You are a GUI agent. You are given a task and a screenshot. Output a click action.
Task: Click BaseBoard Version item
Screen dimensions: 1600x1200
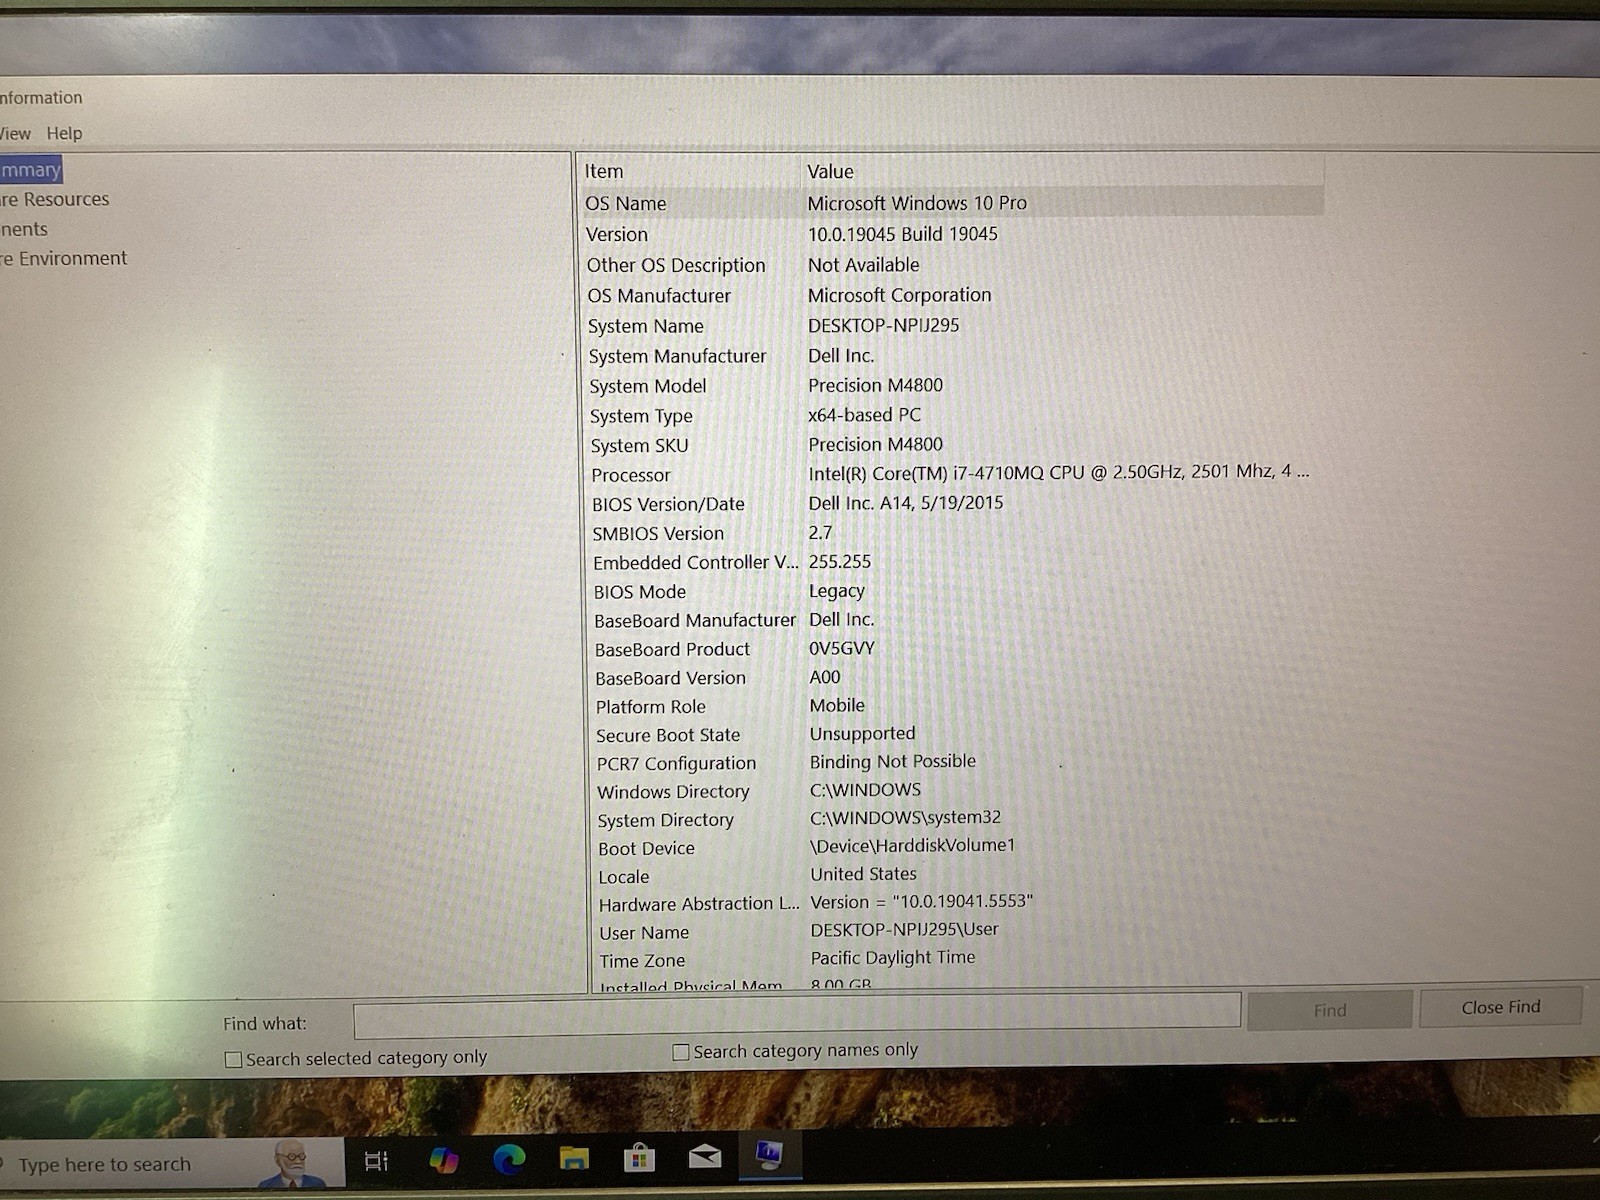point(671,678)
